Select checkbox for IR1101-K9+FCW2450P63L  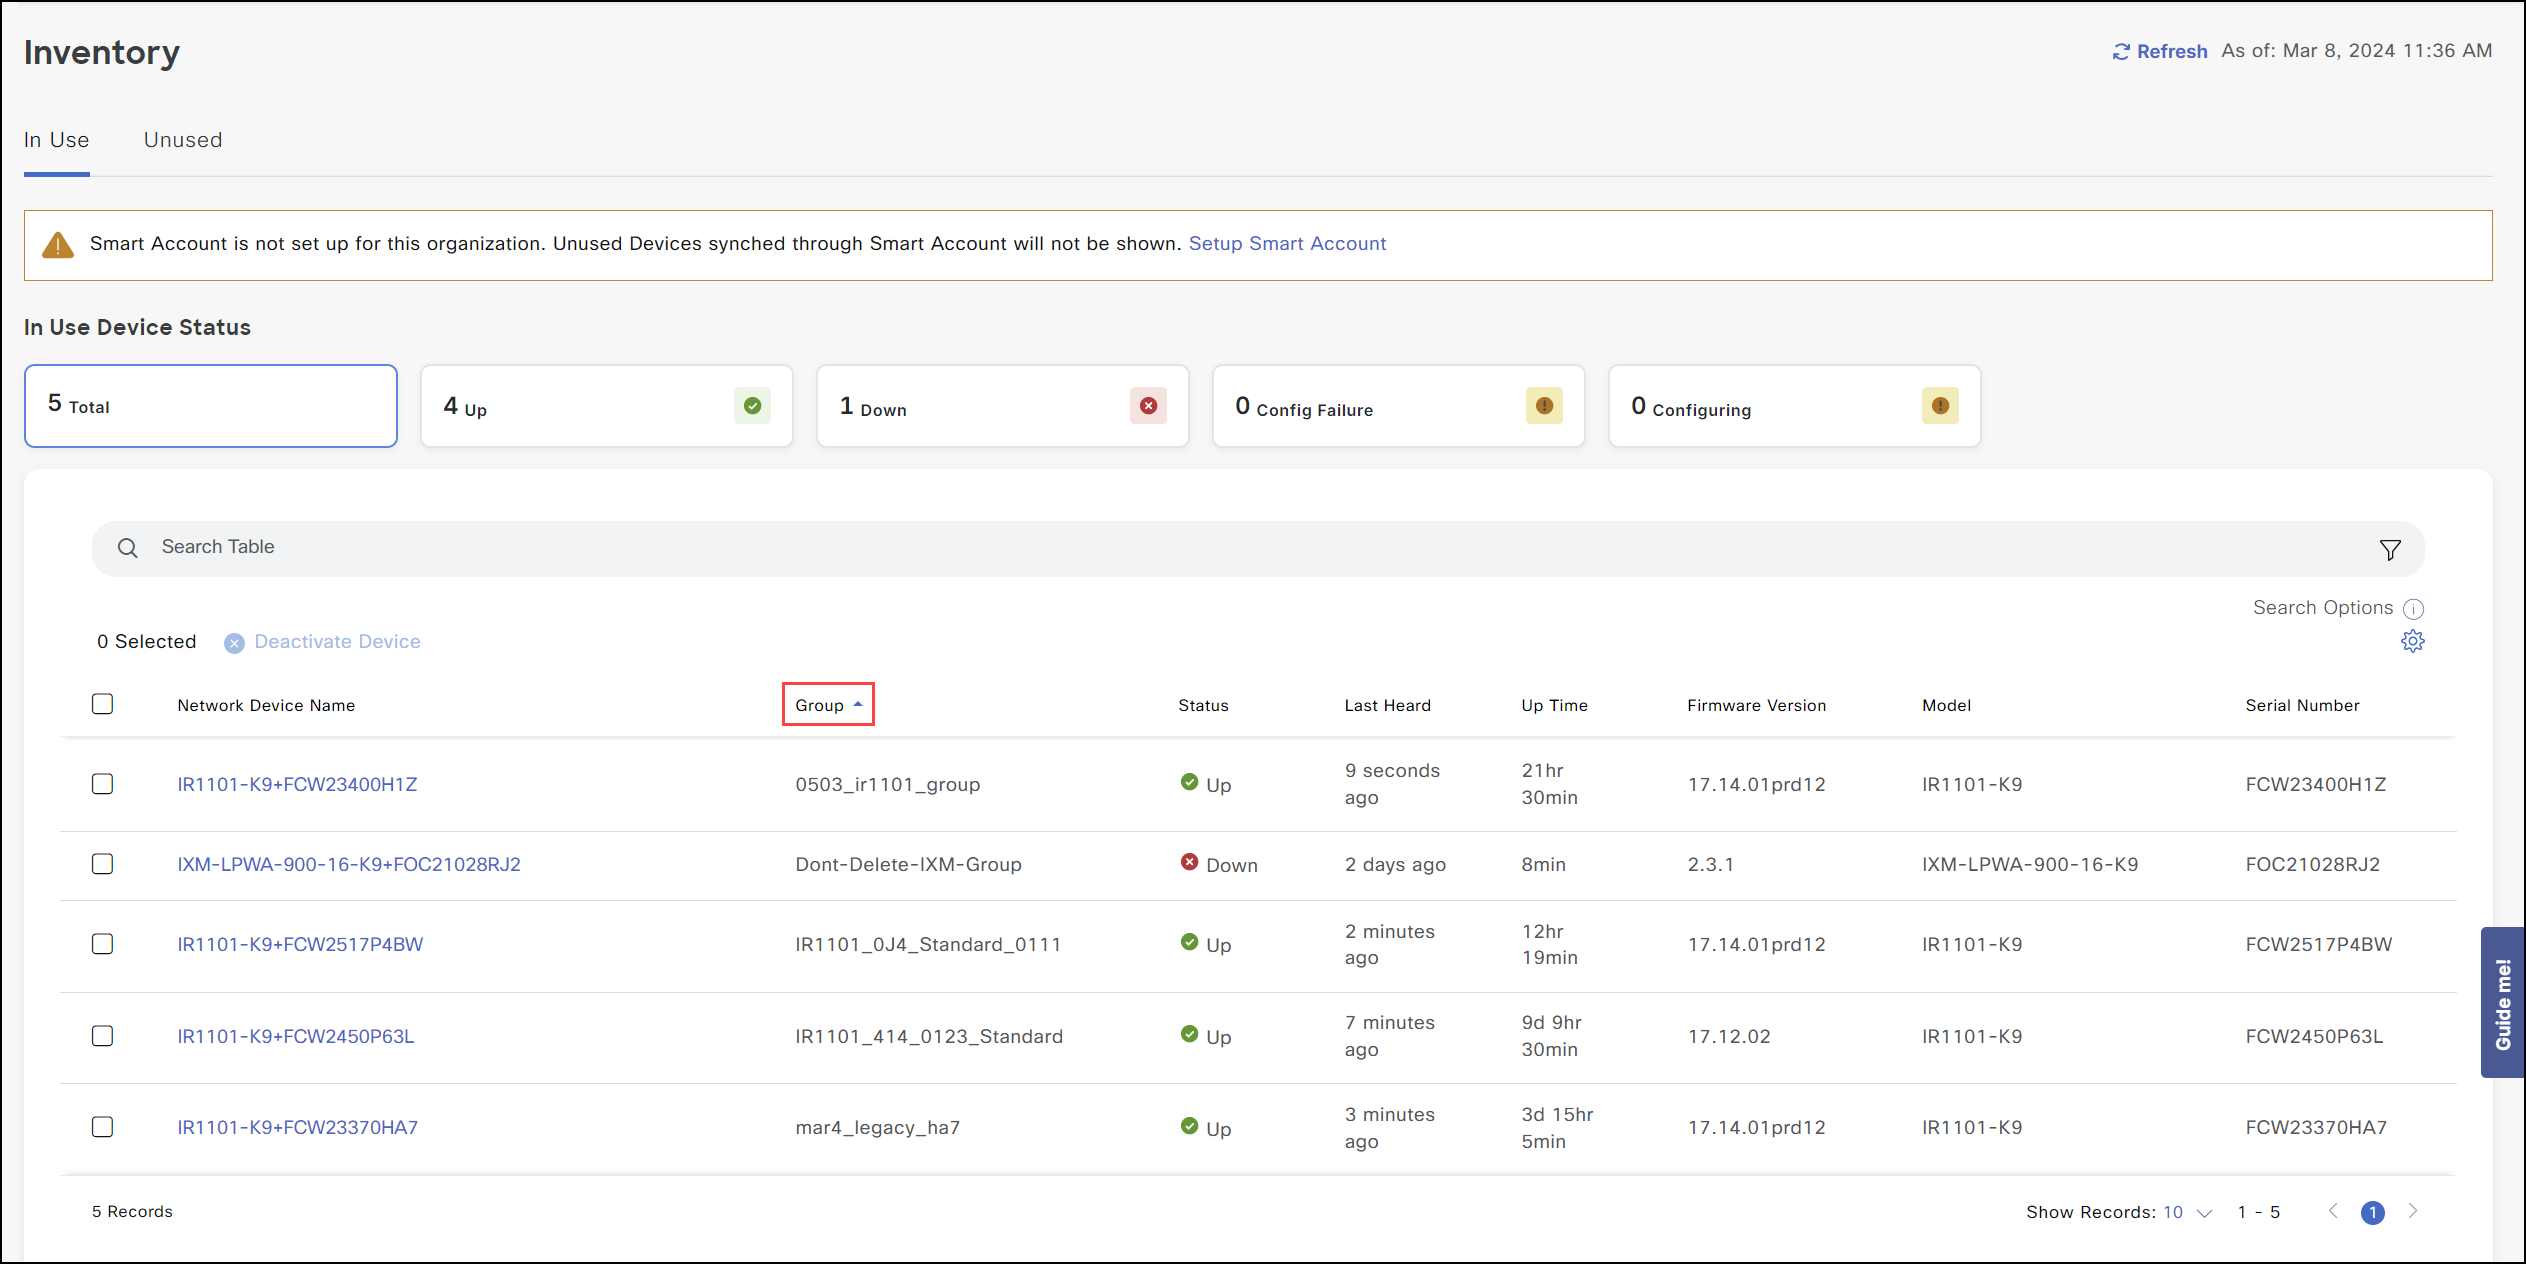click(102, 1036)
